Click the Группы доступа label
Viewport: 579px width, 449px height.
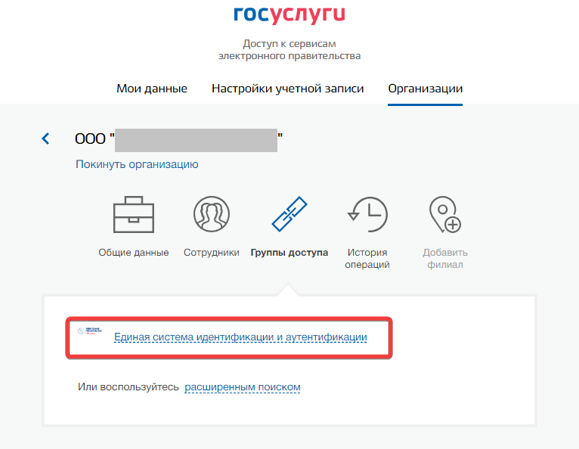click(289, 253)
